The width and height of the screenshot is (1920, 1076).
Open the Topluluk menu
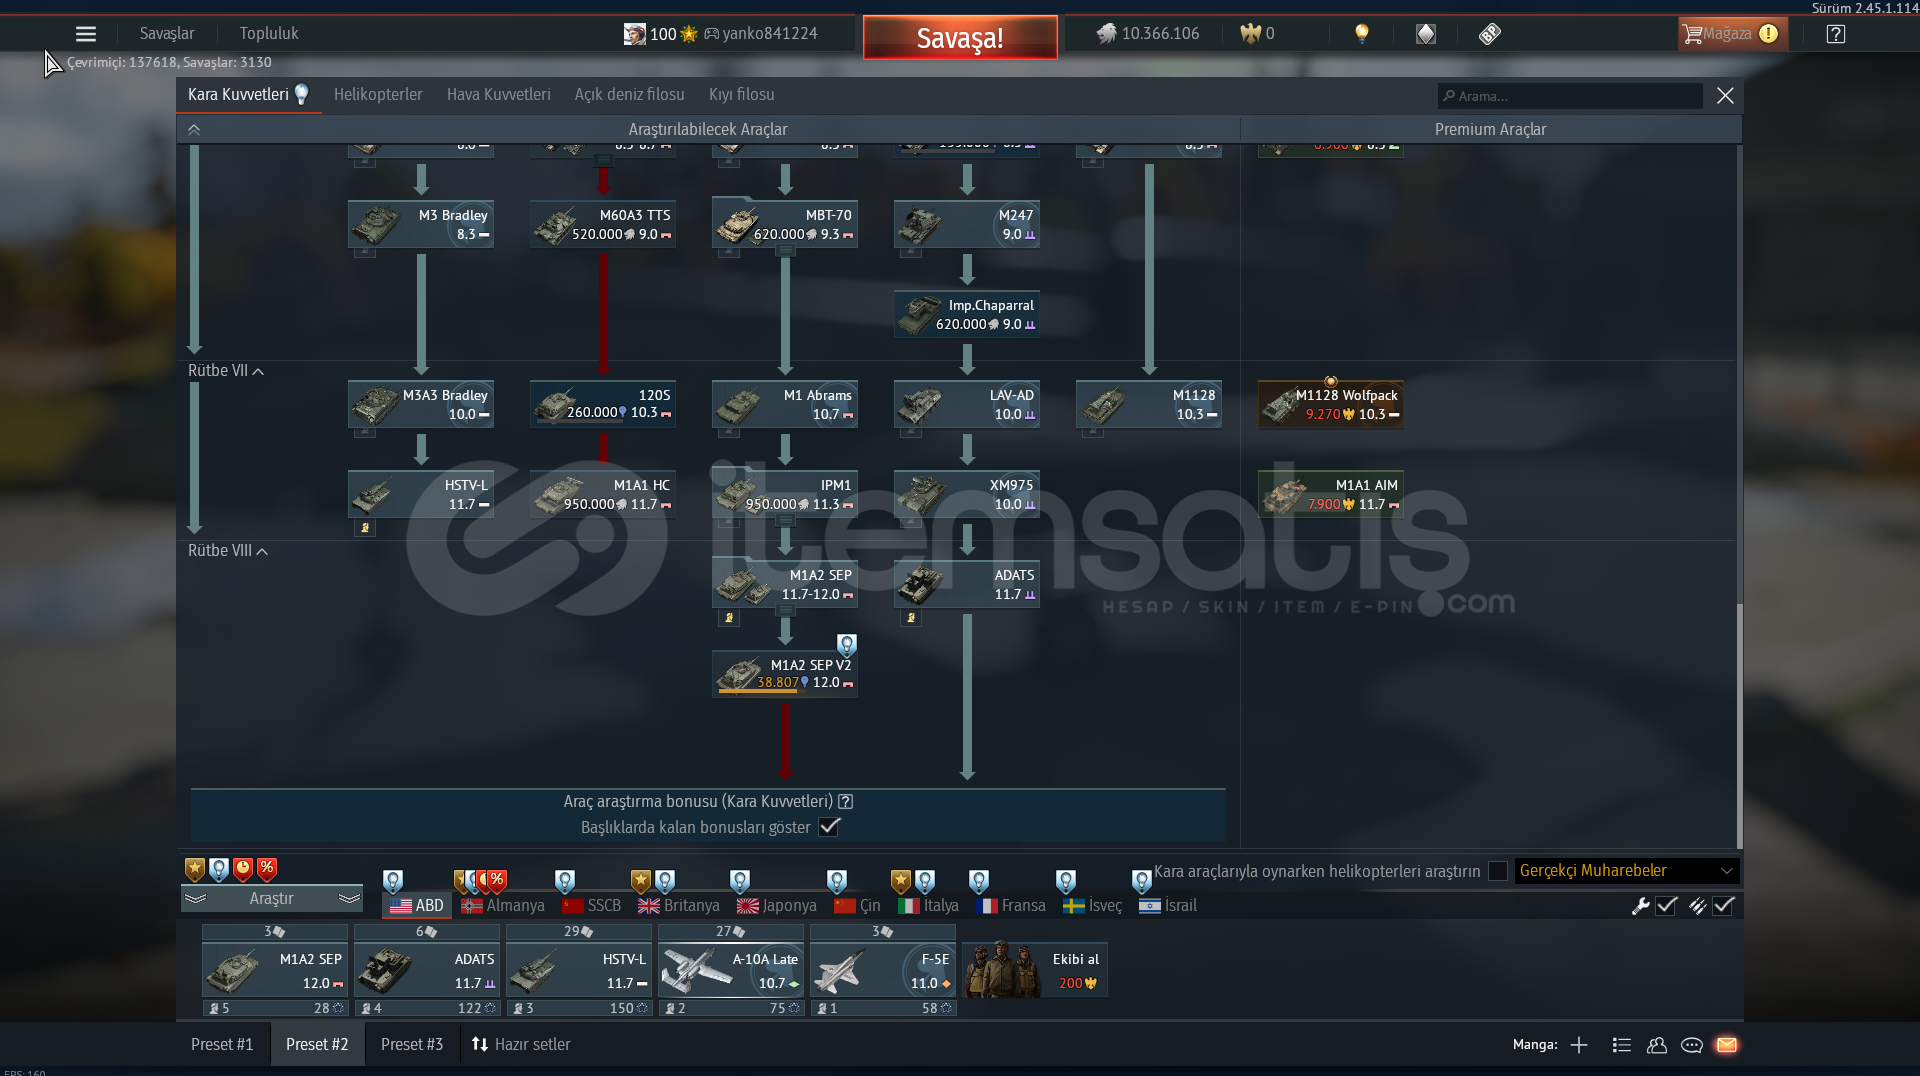click(269, 34)
